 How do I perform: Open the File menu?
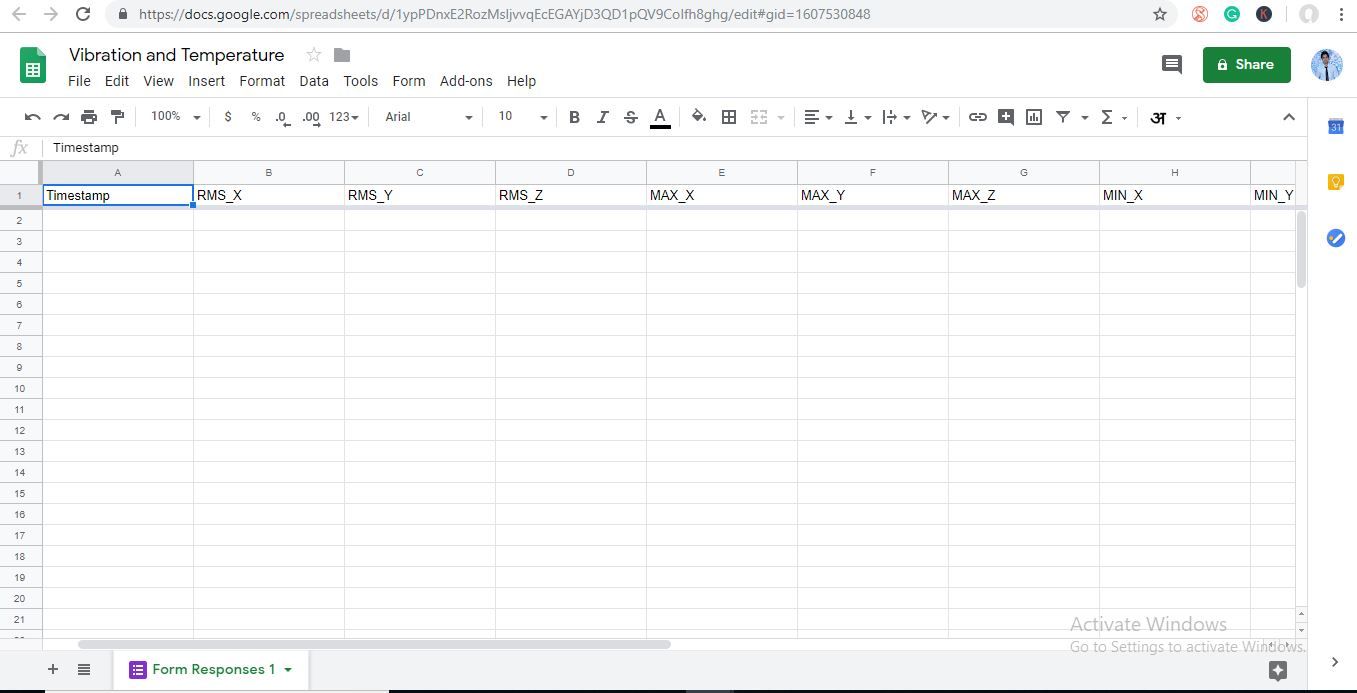79,81
